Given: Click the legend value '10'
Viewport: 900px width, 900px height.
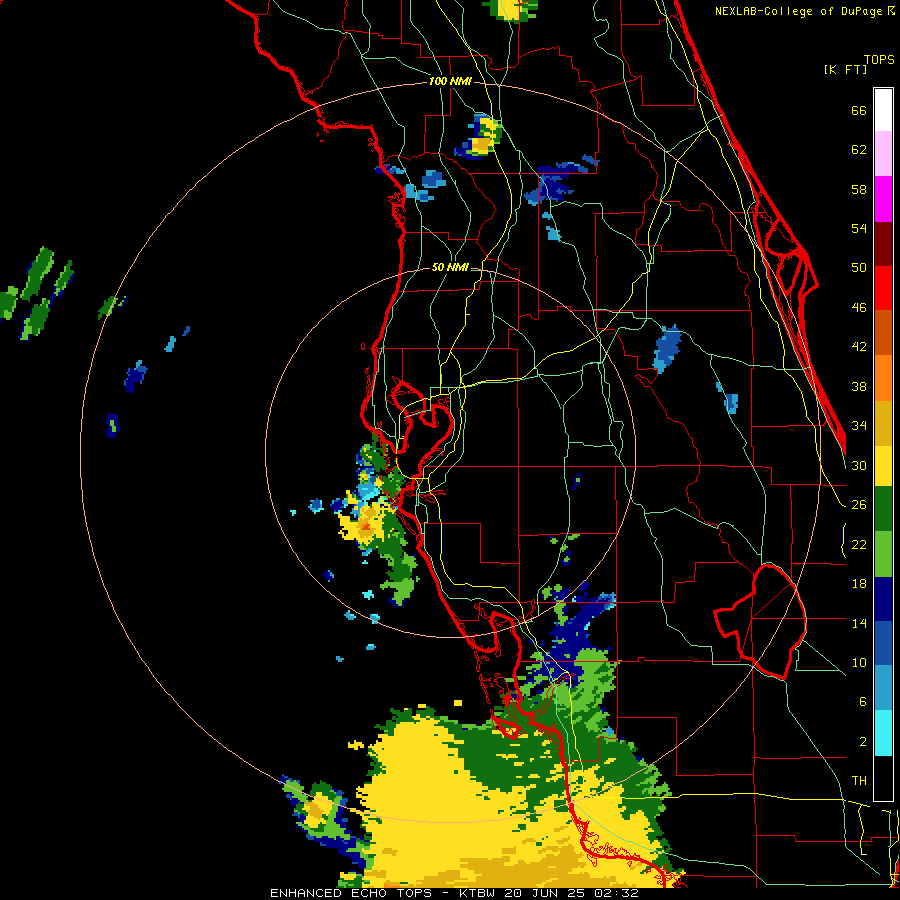Looking at the screenshot, I should click(859, 662).
